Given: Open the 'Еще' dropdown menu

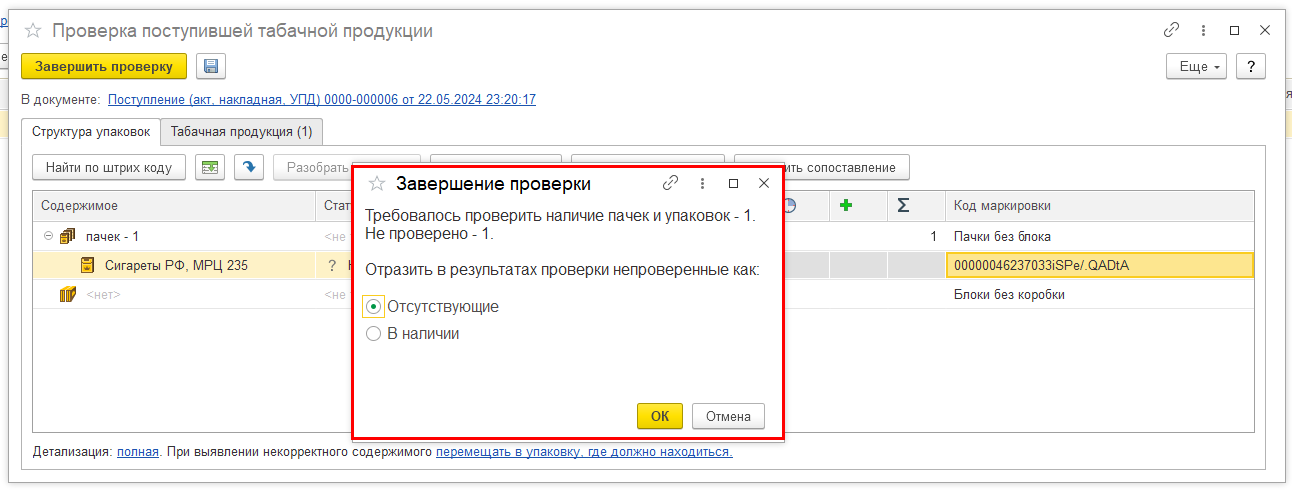Looking at the screenshot, I should pos(1196,67).
